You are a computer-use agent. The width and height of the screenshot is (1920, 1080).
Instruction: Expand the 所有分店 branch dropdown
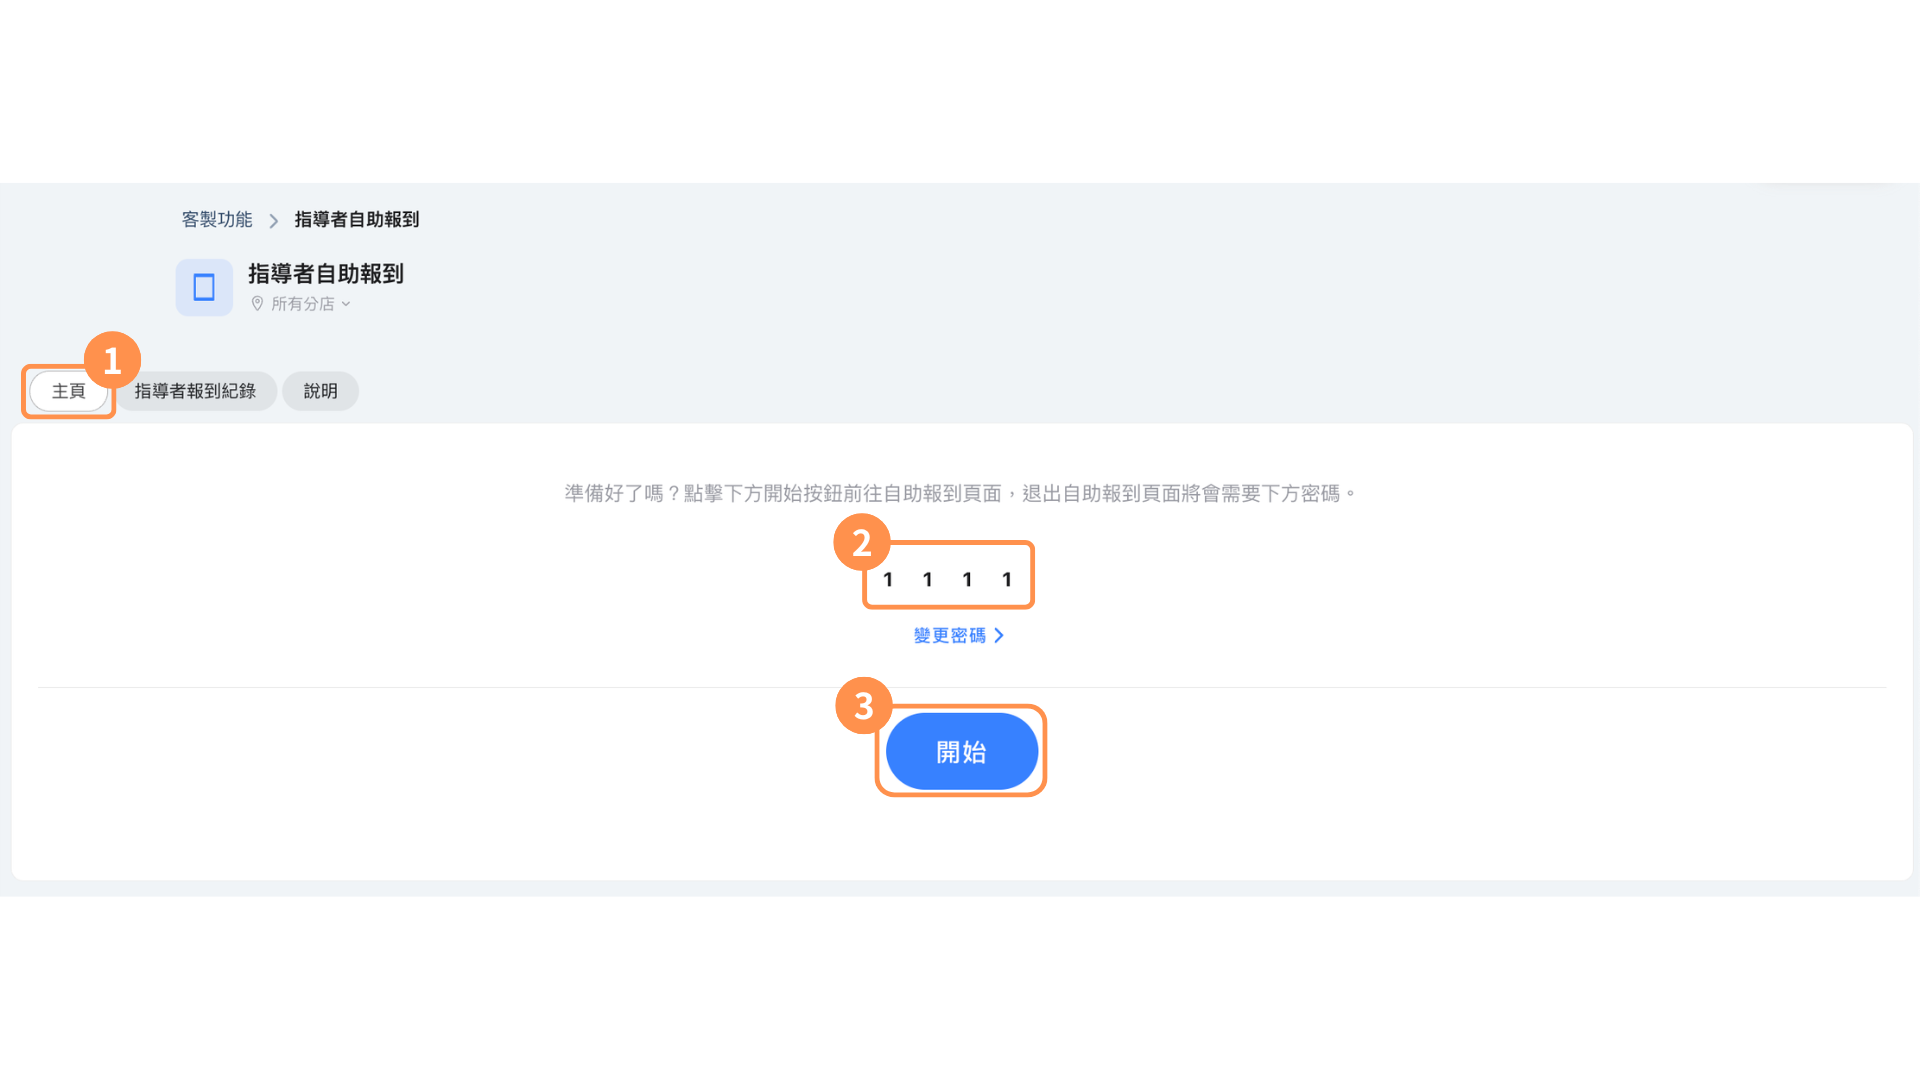point(301,303)
